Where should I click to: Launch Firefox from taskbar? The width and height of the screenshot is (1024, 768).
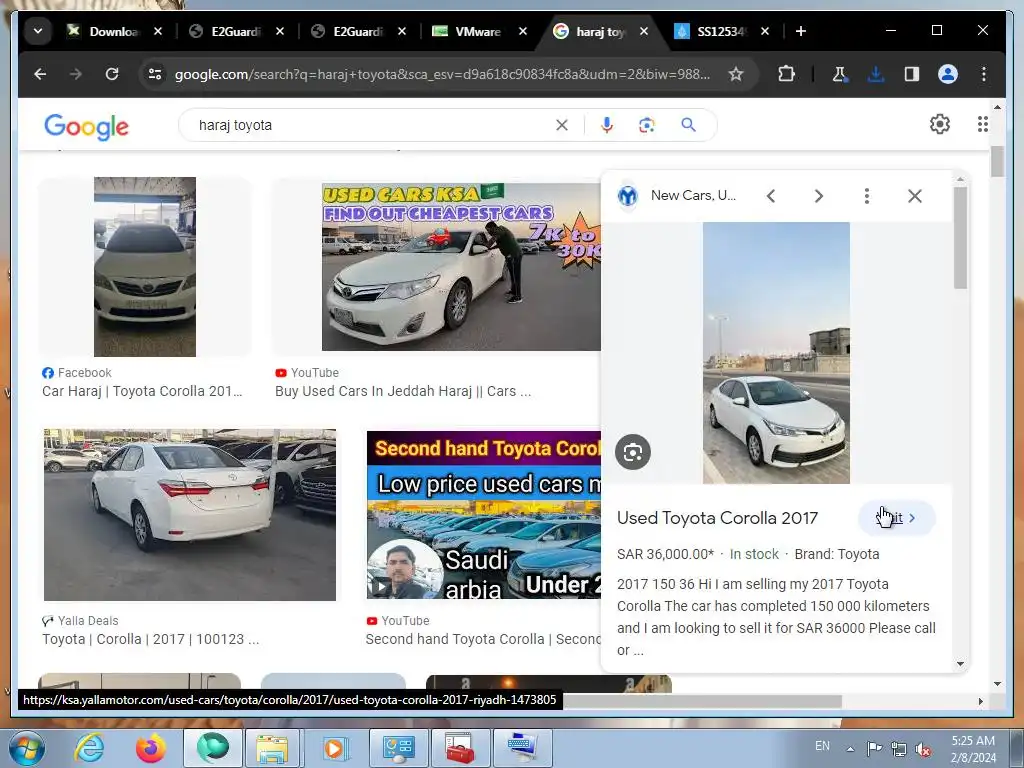tap(150, 748)
